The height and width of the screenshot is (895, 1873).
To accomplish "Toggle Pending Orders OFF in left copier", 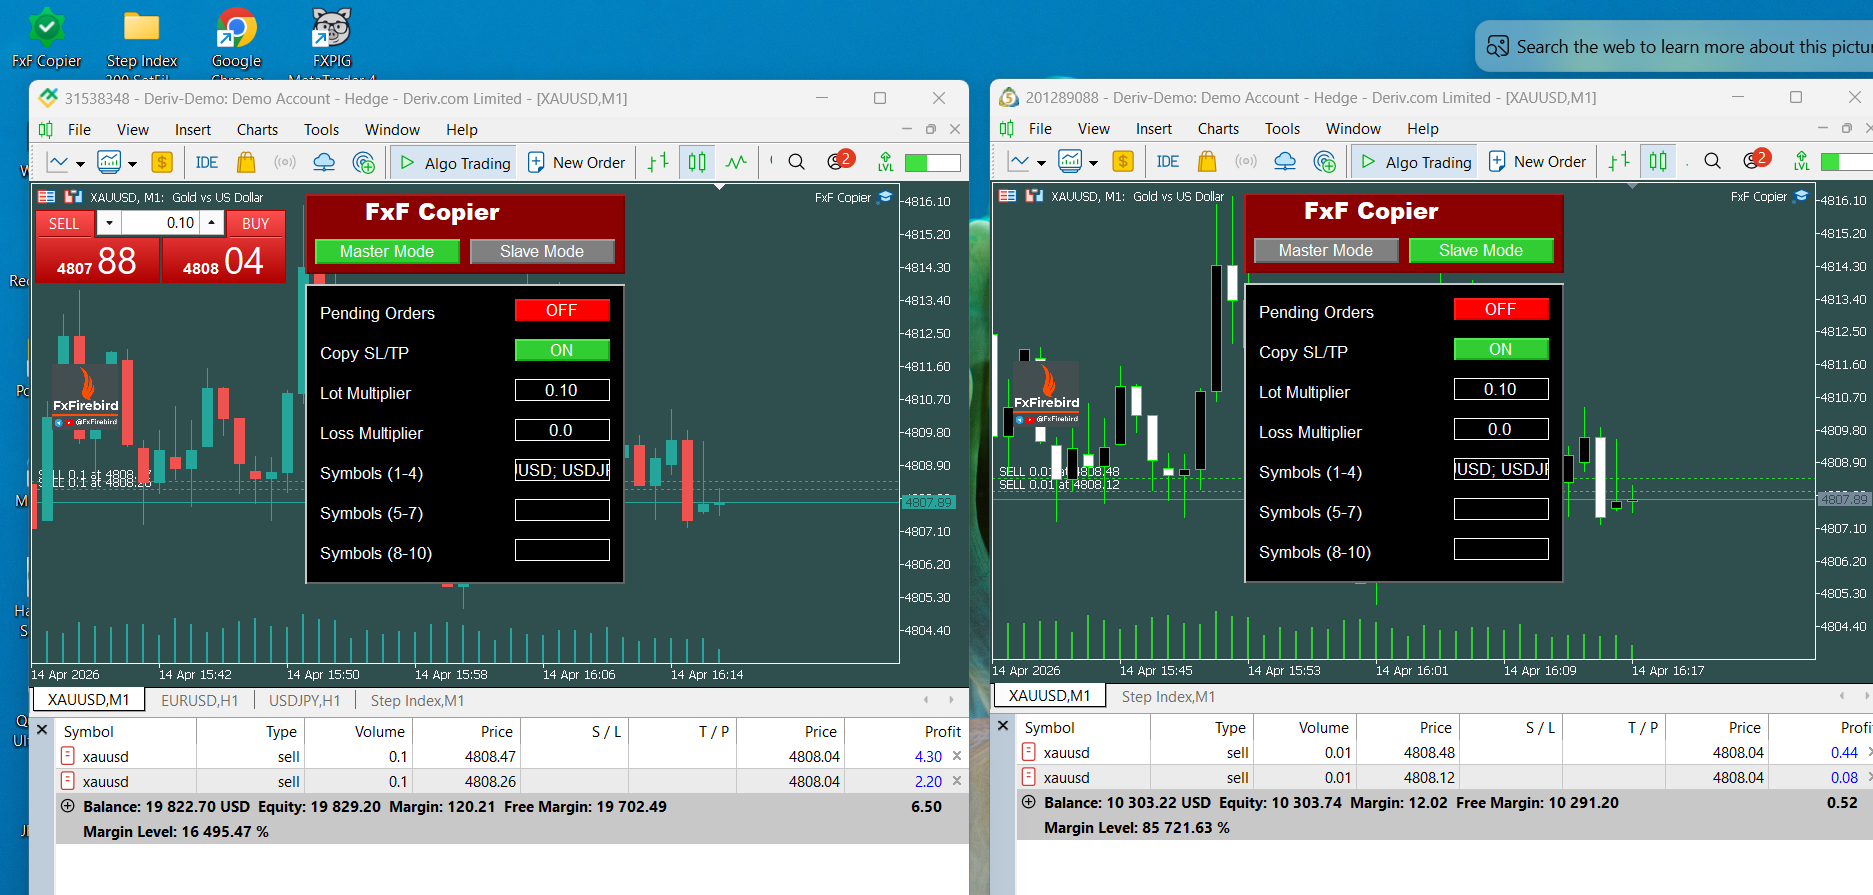I will (x=562, y=311).
